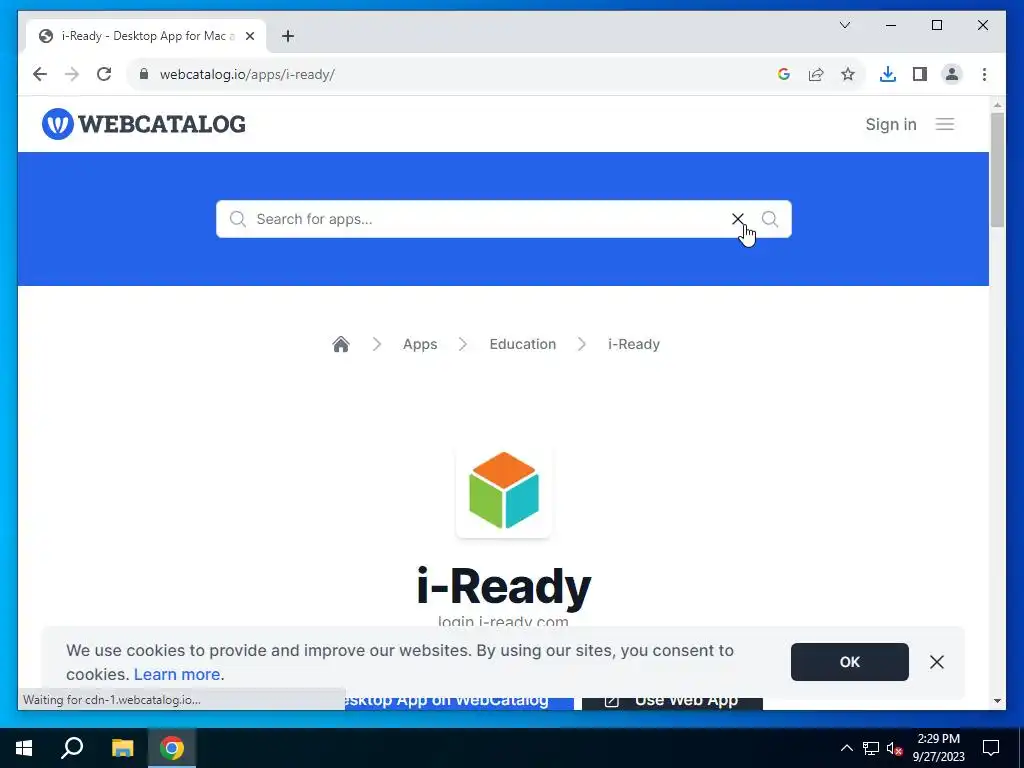Open the Windows Start menu
This screenshot has width=1024, height=768.
(x=24, y=748)
